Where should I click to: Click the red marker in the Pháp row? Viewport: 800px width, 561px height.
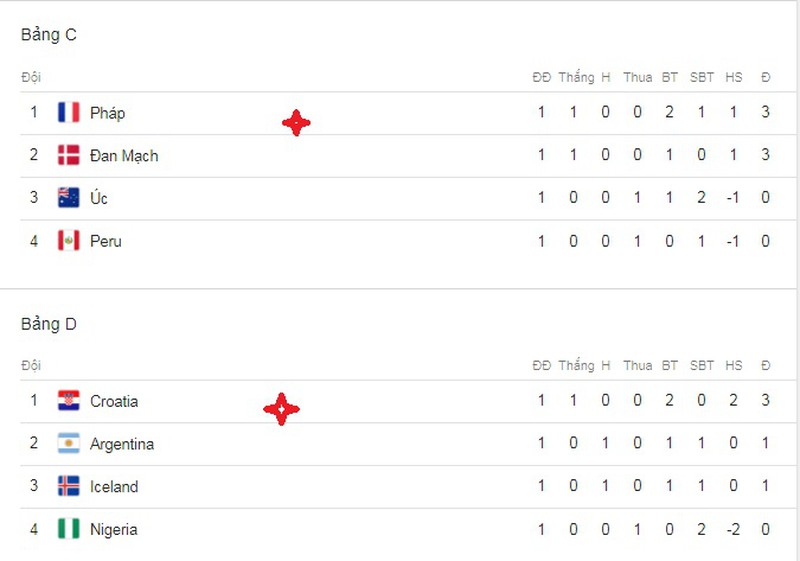coord(295,123)
